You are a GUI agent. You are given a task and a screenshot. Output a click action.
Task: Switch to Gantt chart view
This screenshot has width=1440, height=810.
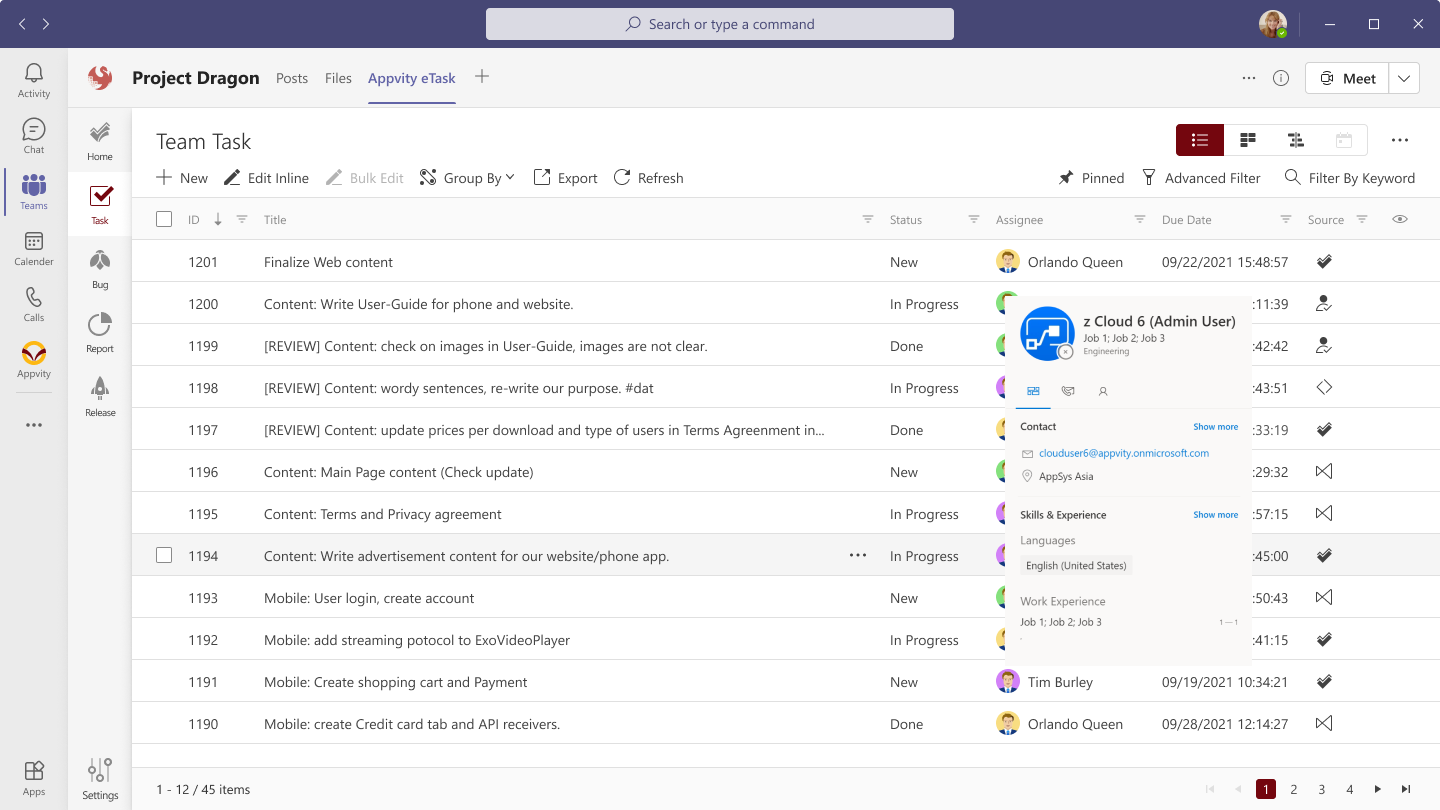tap(1295, 140)
